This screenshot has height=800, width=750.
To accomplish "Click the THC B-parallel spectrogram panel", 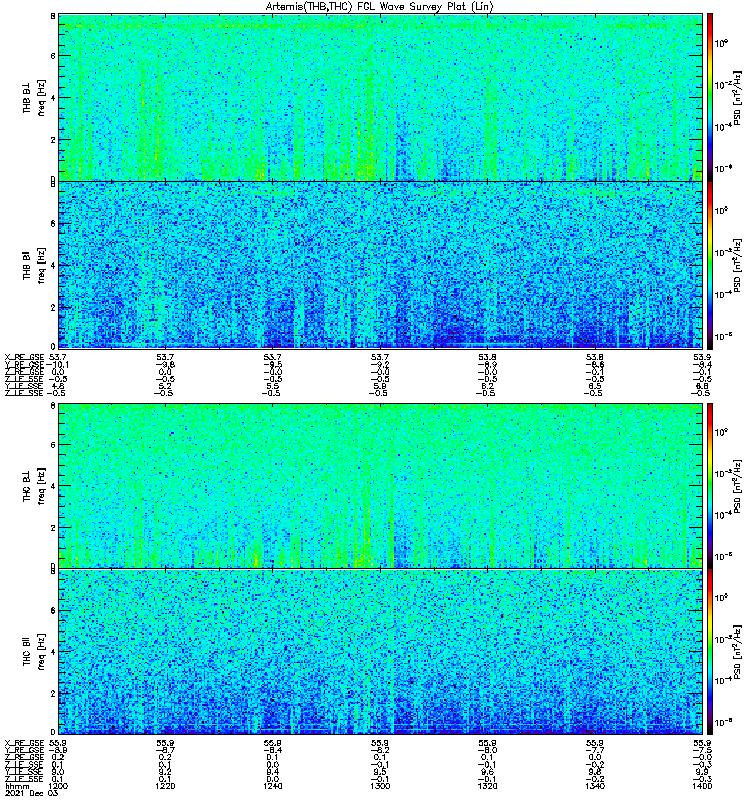I will (381, 652).
